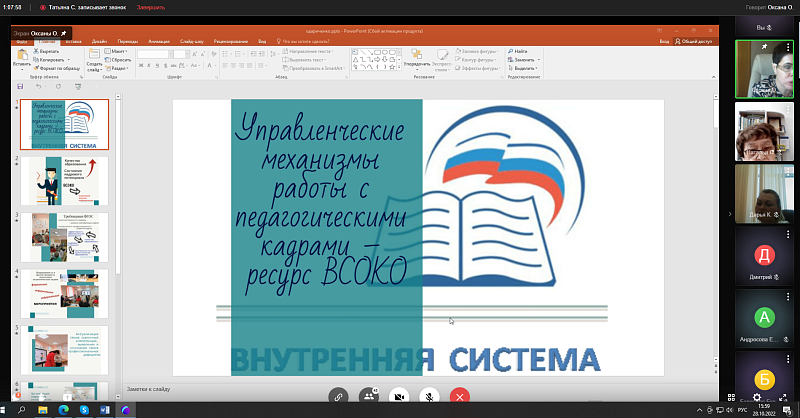Toggle the camera in call controls

coord(399,396)
